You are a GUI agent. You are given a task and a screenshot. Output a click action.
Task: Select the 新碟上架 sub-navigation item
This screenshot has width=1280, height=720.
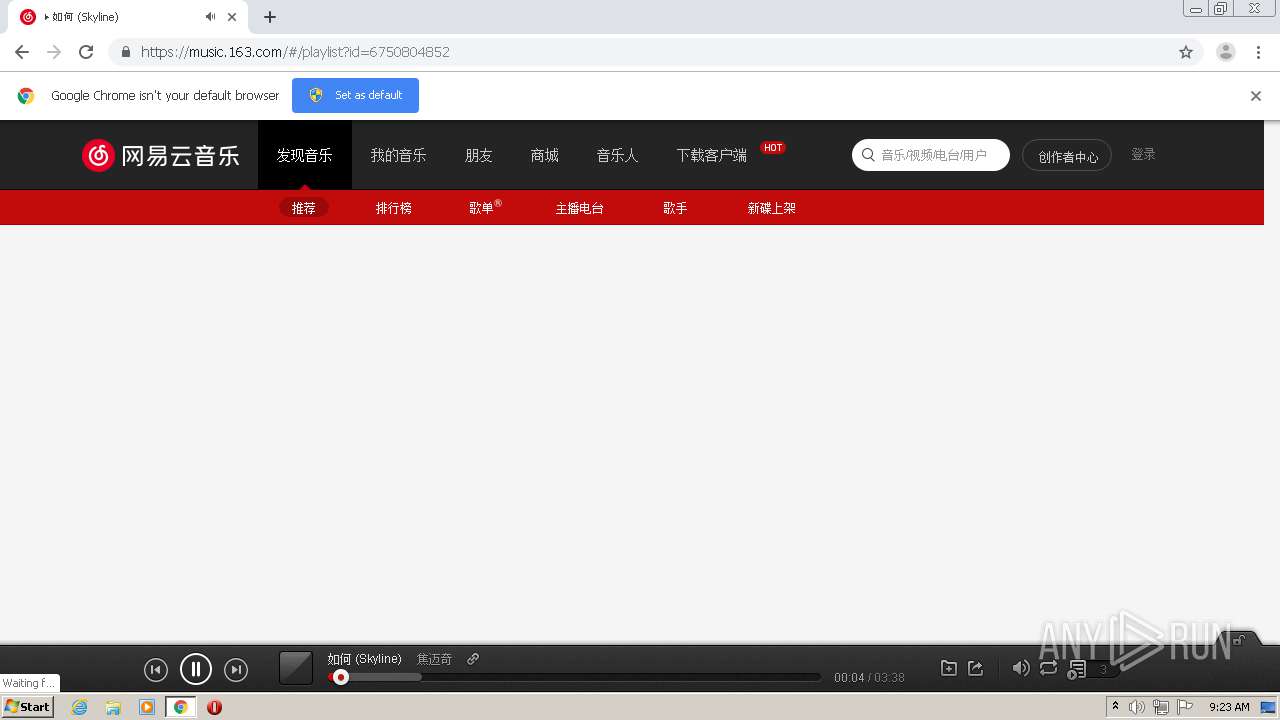point(772,208)
